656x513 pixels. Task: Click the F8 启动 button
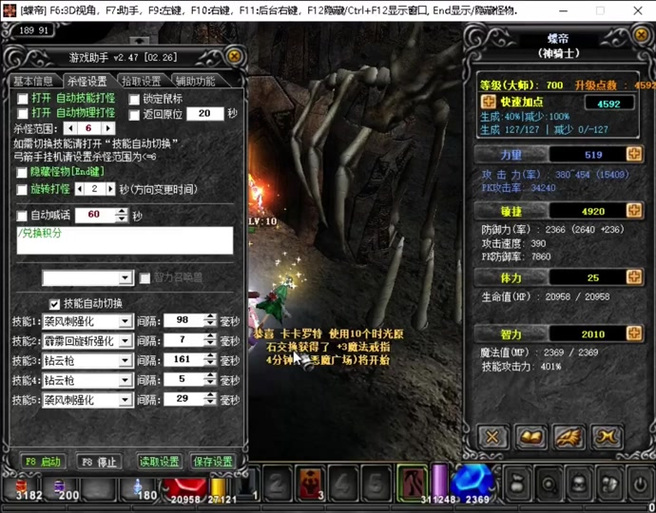43,462
